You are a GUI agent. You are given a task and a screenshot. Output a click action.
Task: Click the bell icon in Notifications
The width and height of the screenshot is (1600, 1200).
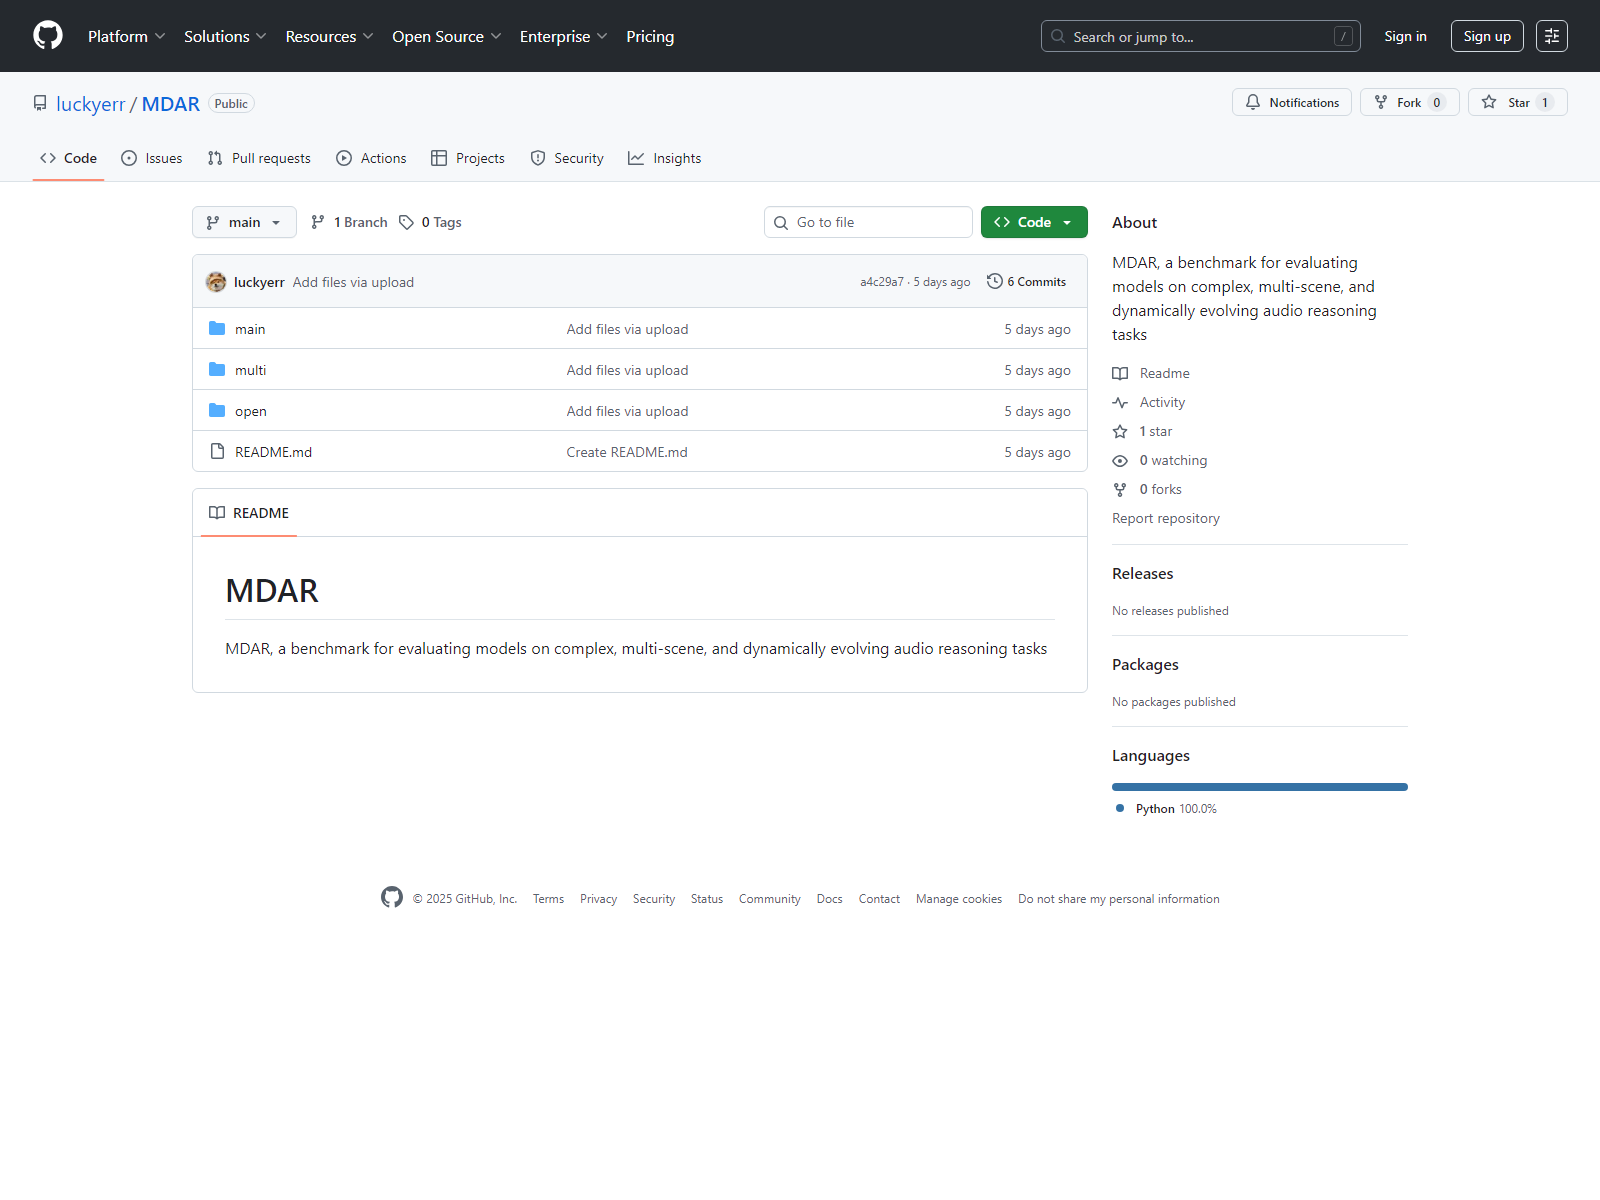[1253, 102]
